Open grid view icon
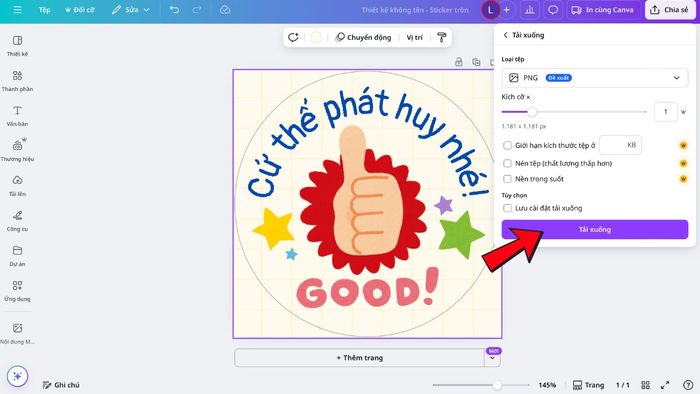 pyautogui.click(x=646, y=385)
